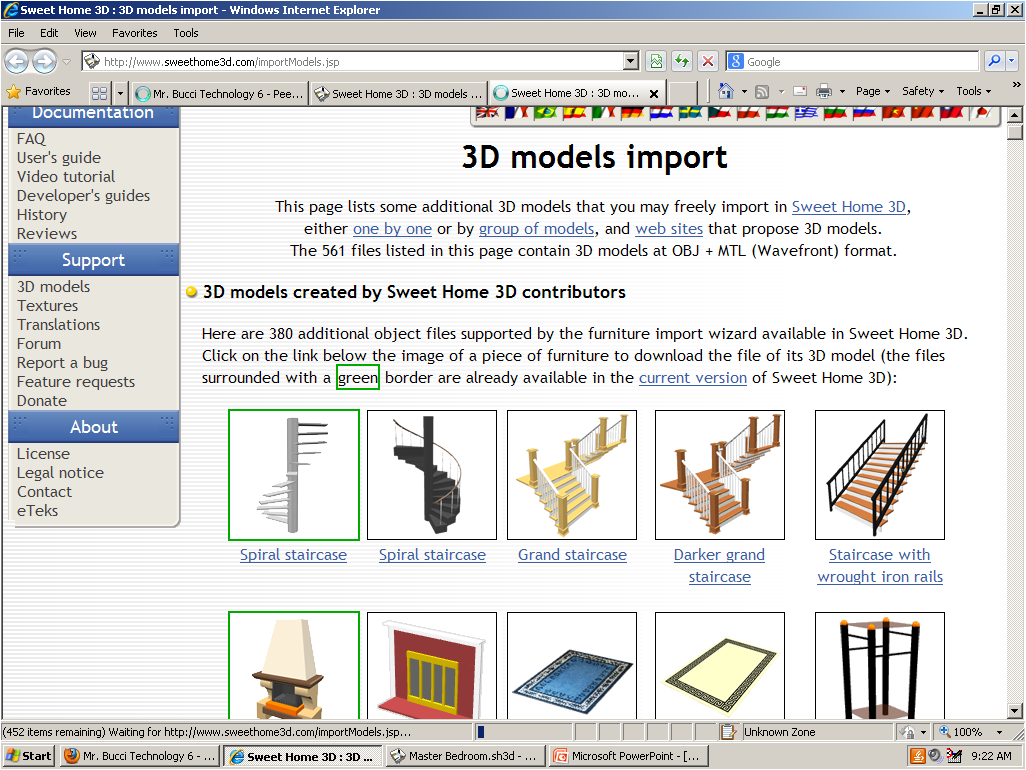Open the Home dropdown arrow
This screenshot has width=1026, height=770.
(x=744, y=92)
